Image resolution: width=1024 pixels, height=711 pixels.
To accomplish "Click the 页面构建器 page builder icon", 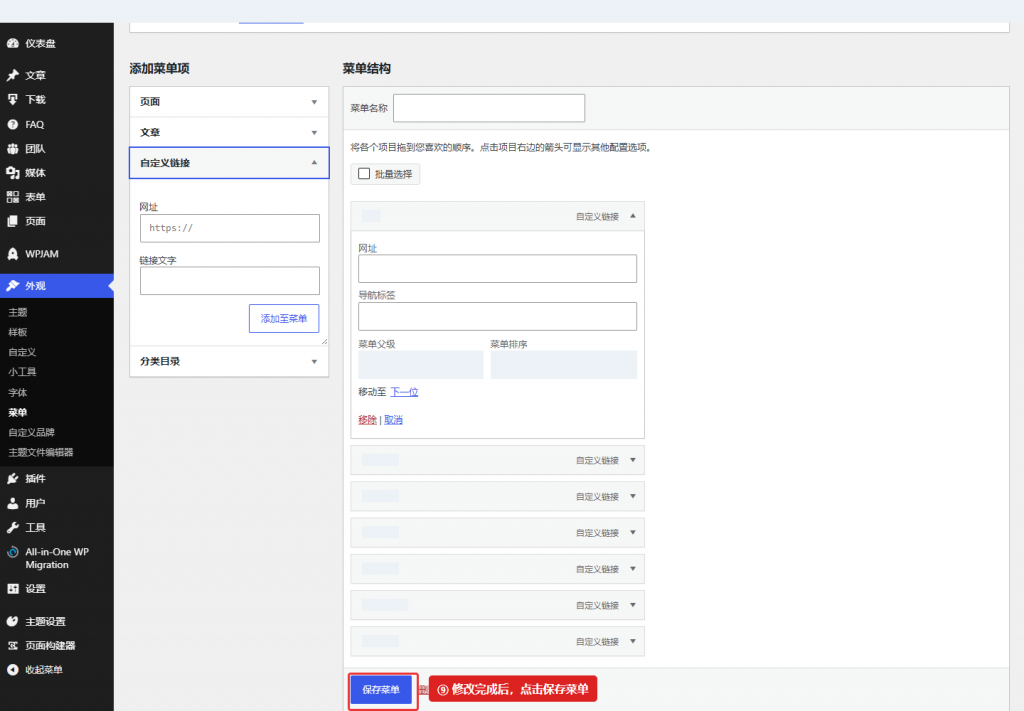I will click(x=12, y=645).
